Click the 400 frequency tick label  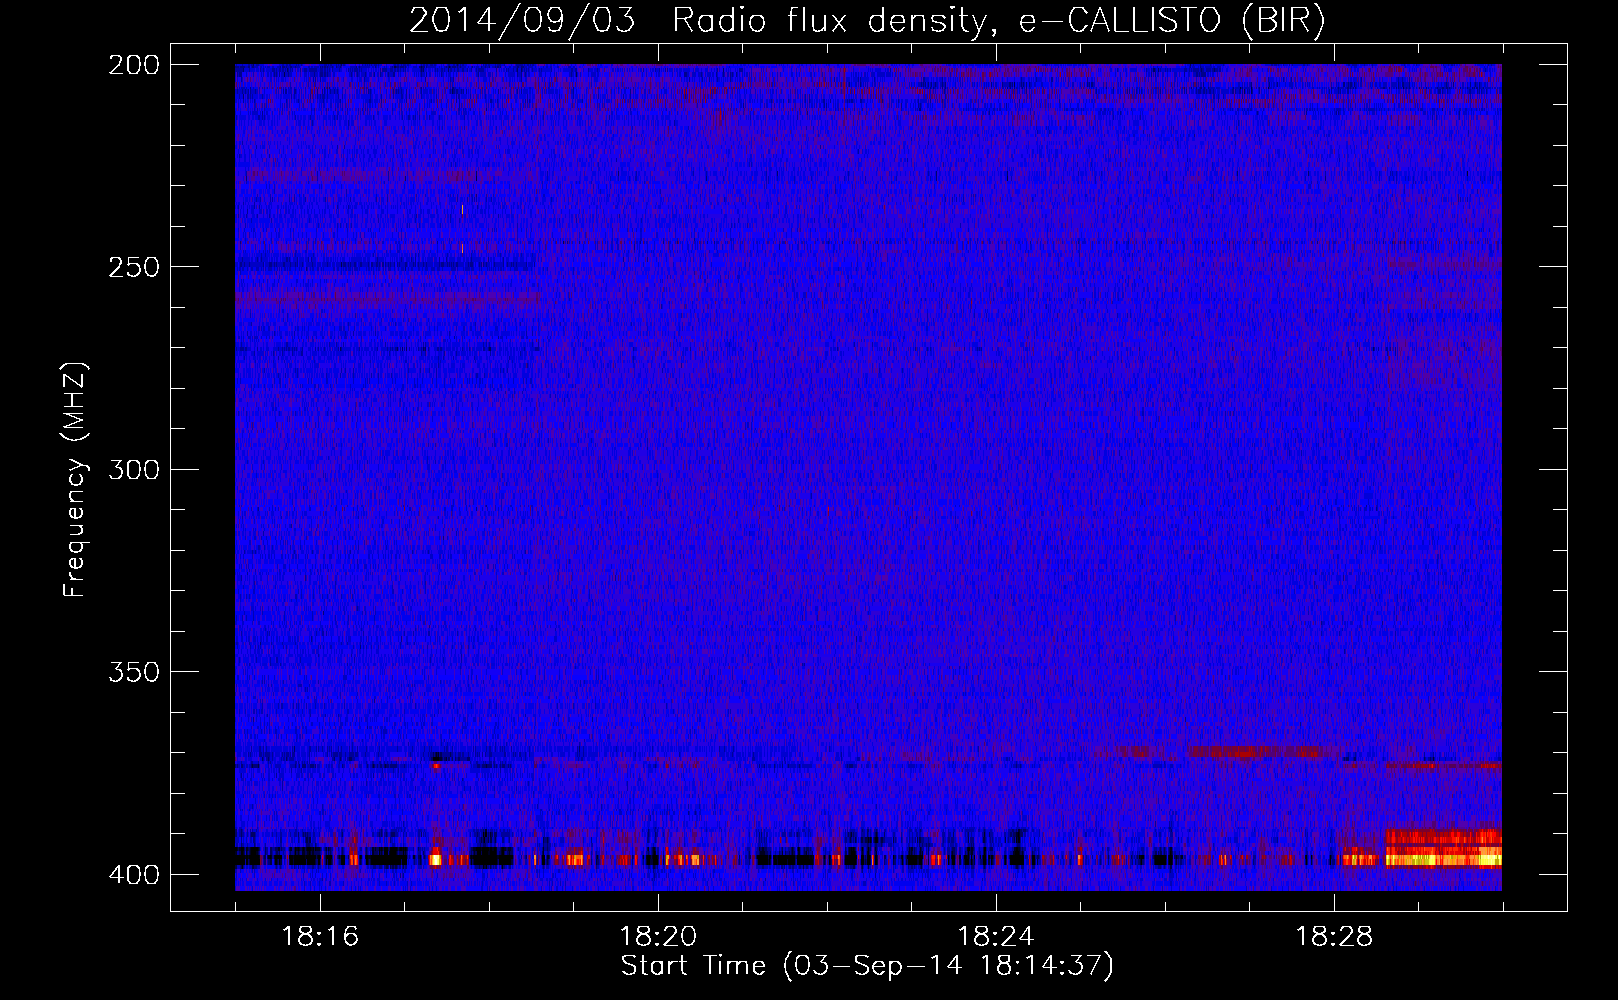[x=133, y=875]
